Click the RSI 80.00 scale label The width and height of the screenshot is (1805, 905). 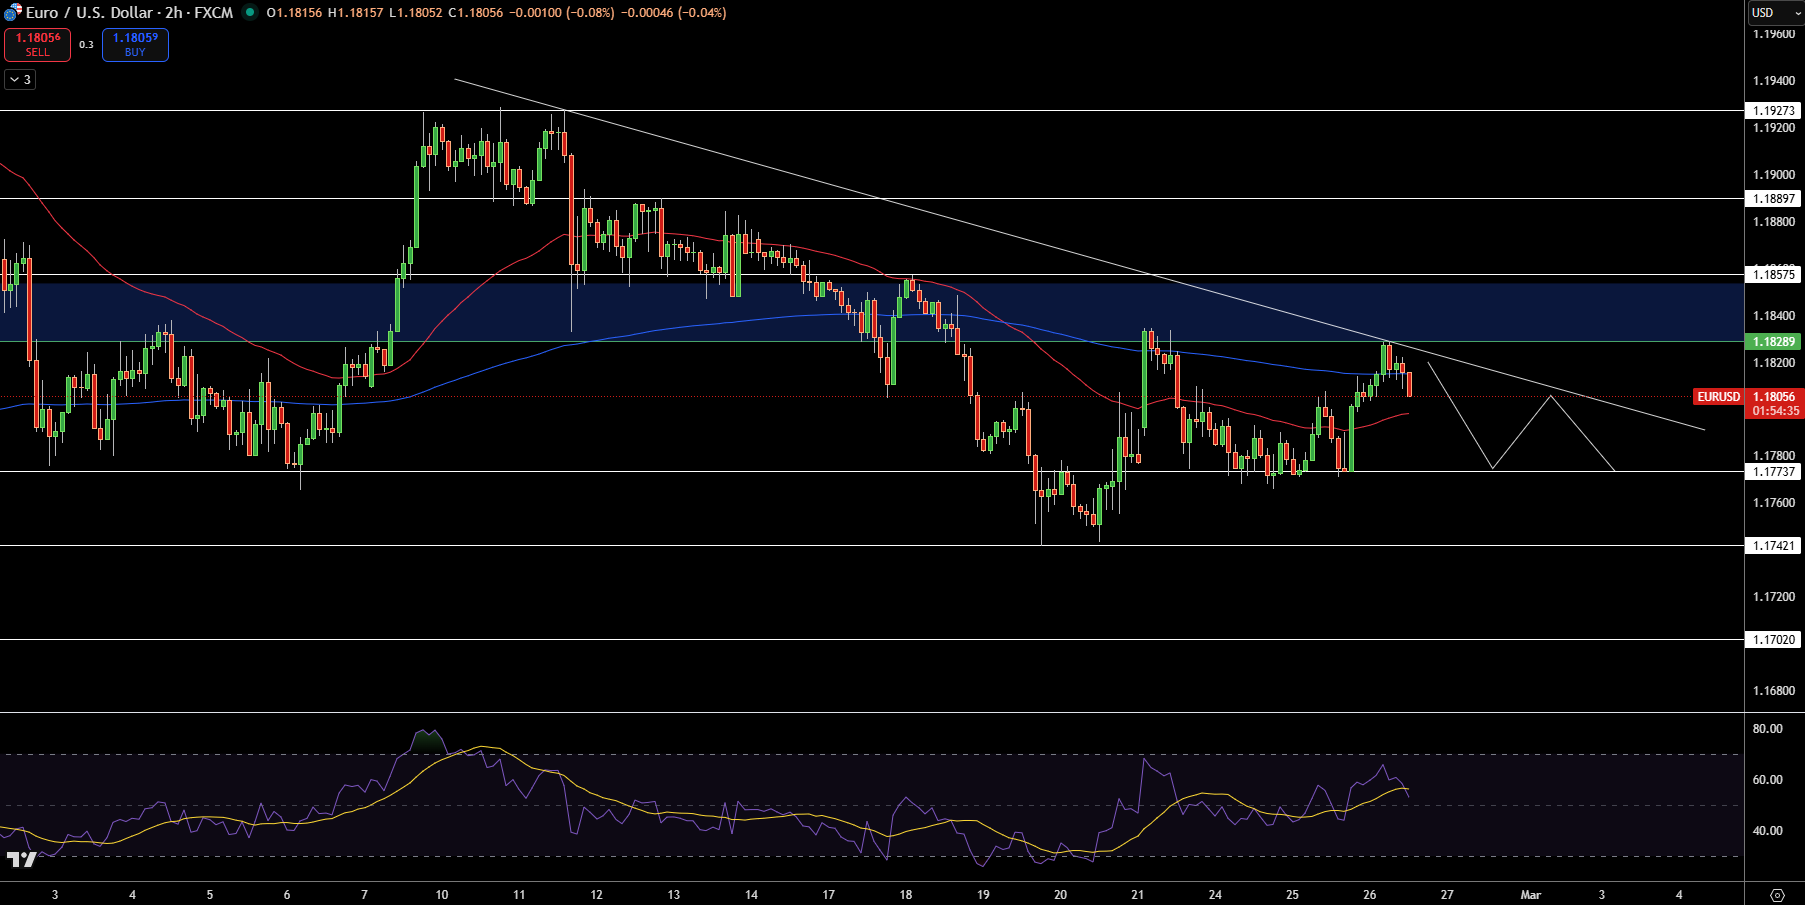click(x=1767, y=729)
